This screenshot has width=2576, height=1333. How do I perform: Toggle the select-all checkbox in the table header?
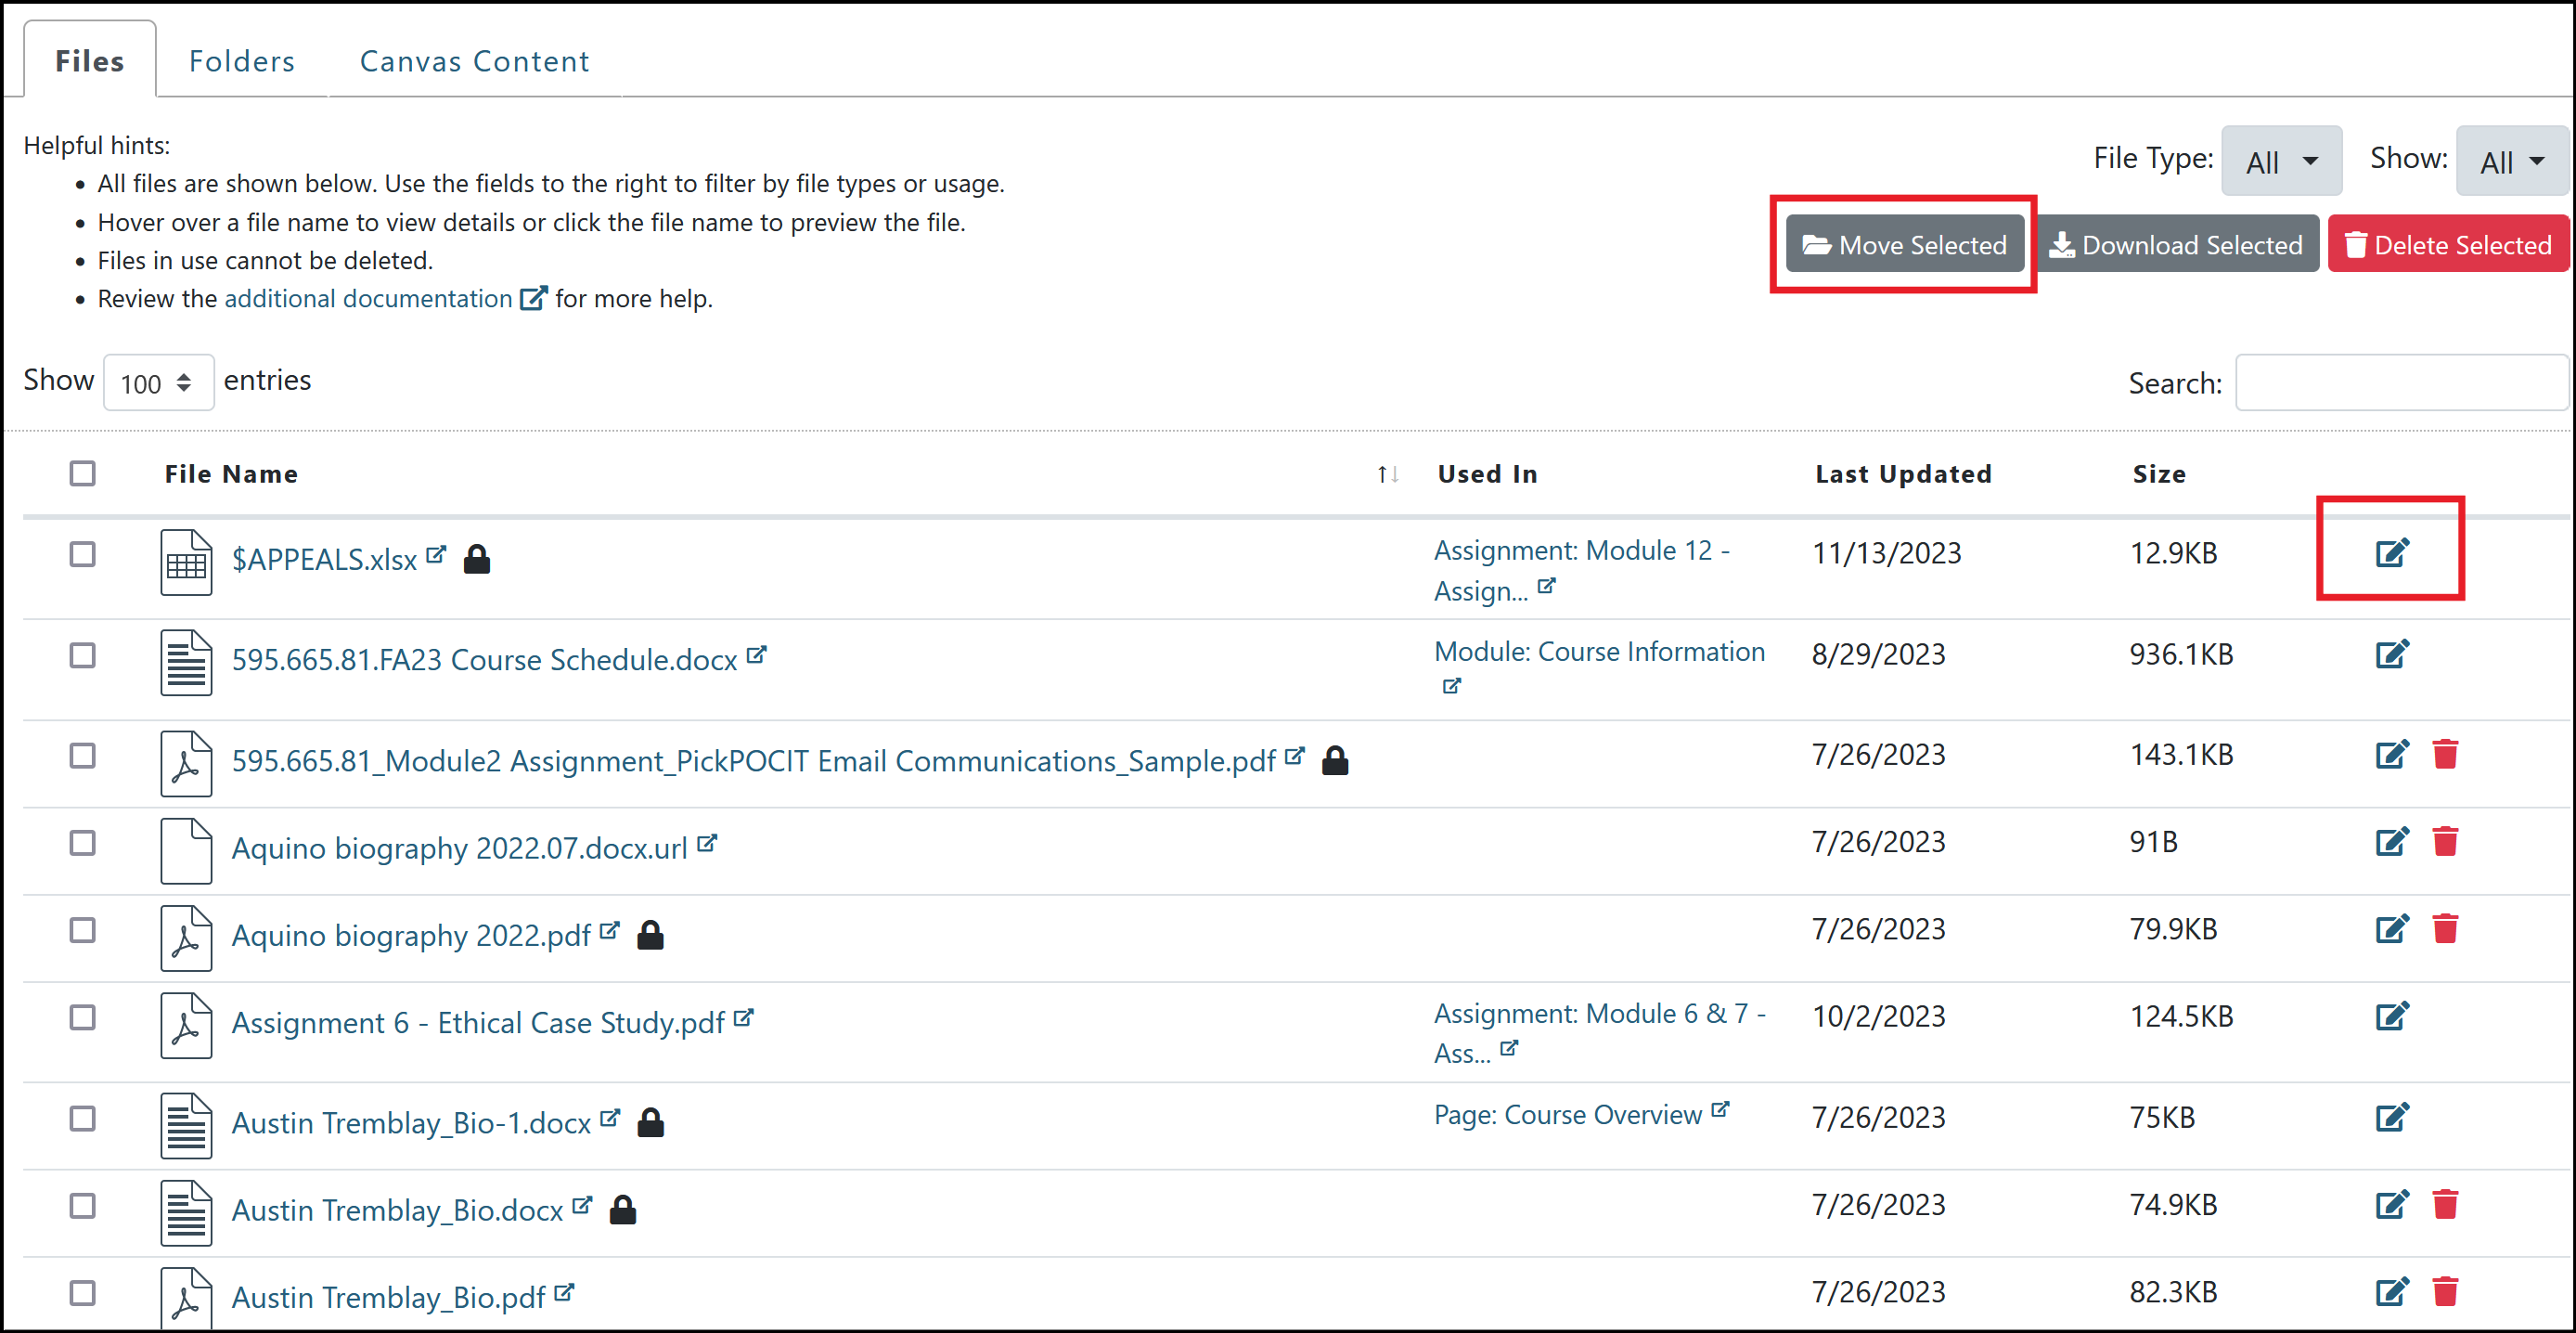click(x=82, y=473)
